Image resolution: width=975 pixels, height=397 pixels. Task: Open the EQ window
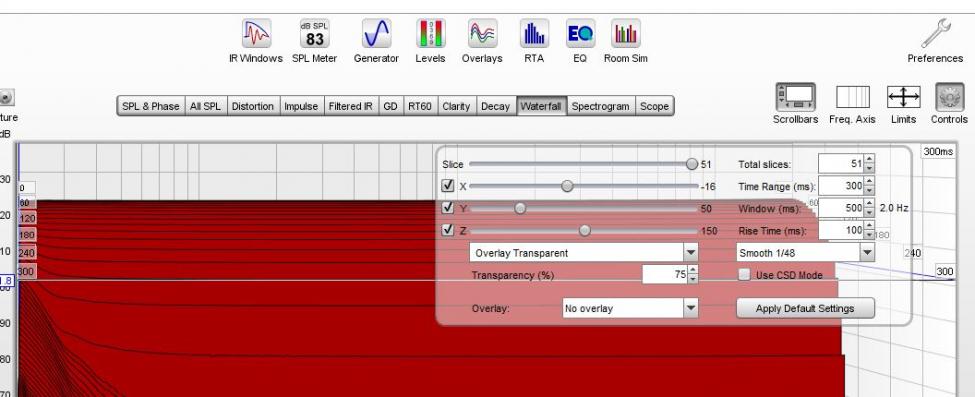click(x=580, y=34)
